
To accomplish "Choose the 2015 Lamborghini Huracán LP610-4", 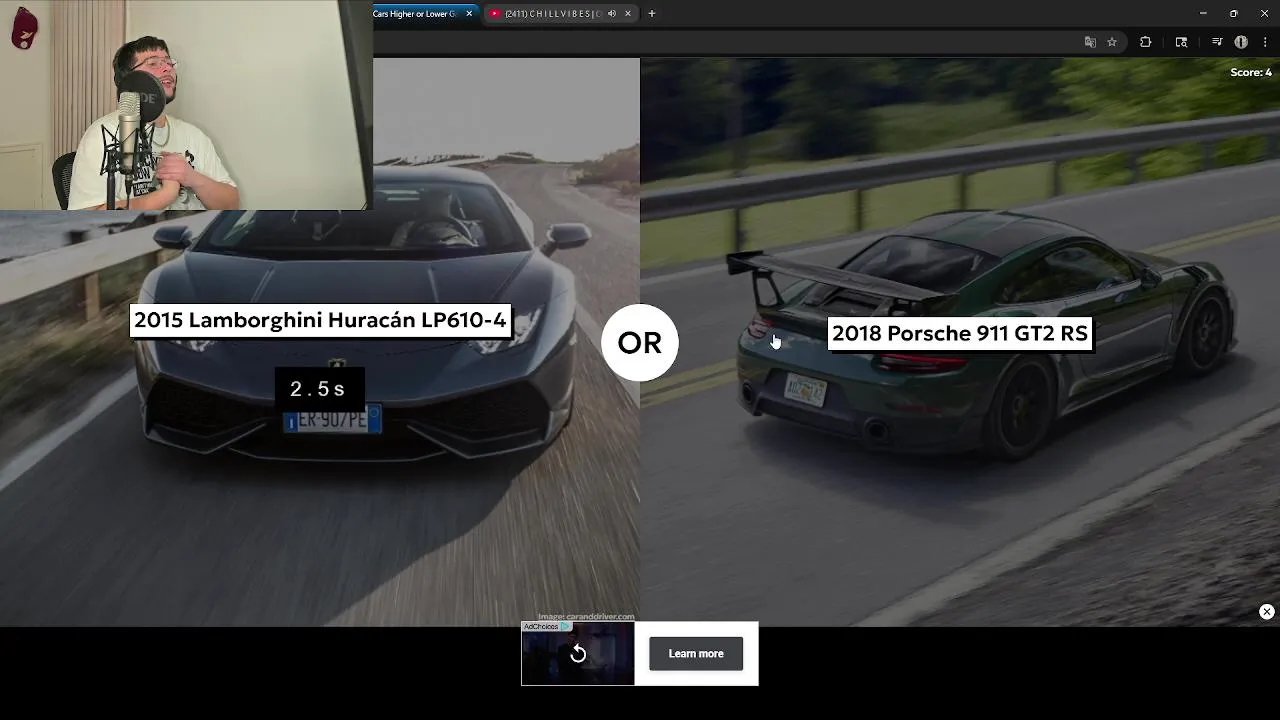I will (320, 320).
